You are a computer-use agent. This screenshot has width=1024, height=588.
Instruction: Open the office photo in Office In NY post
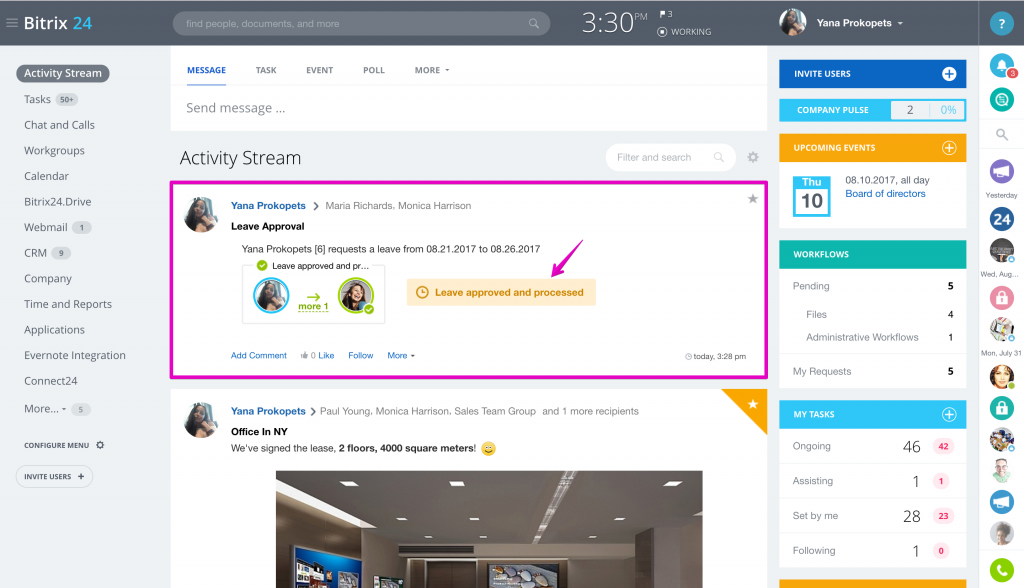489,529
